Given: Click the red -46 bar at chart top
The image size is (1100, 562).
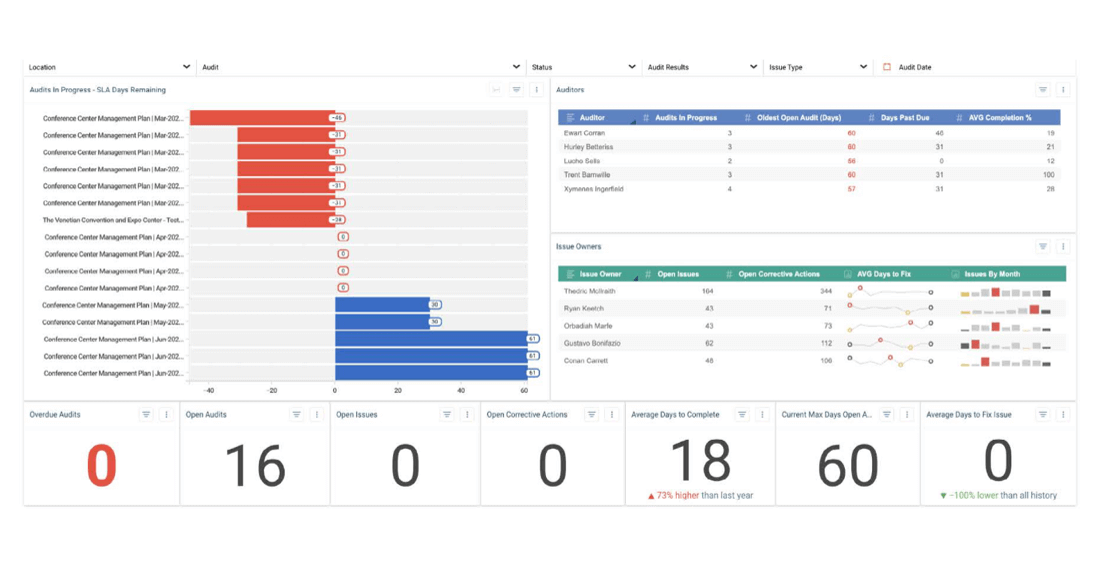Looking at the screenshot, I should pyautogui.click(x=262, y=118).
